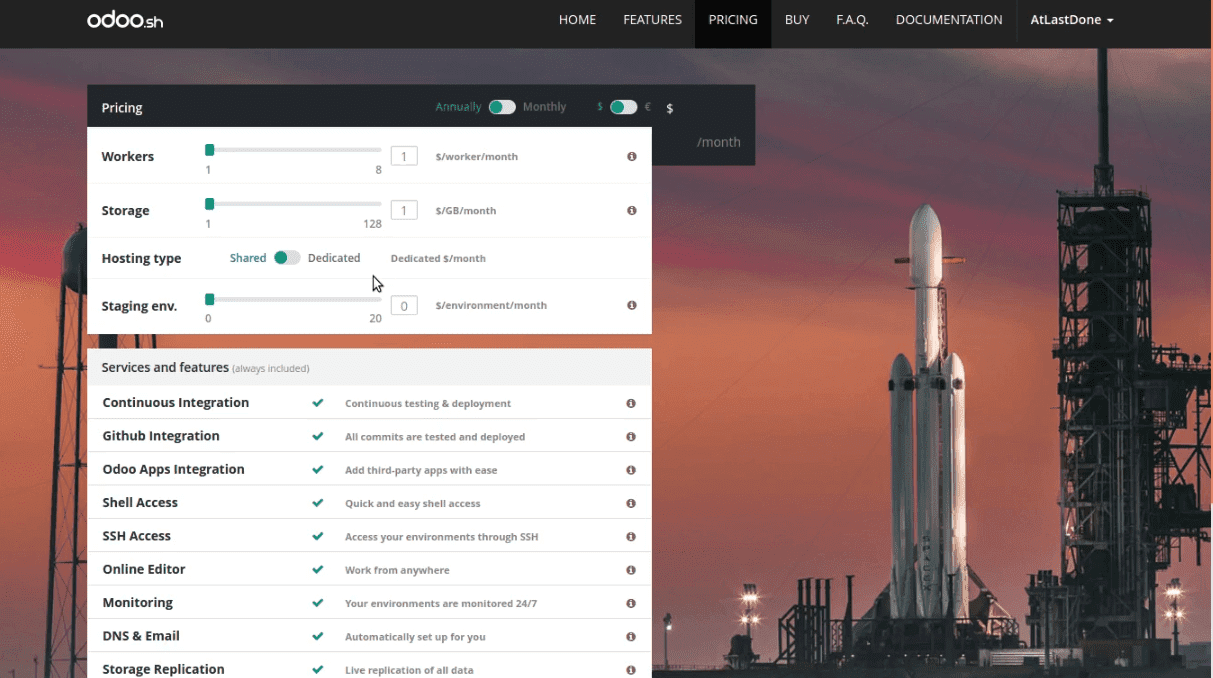Click the Dedicated hosting label
Image resolution: width=1213 pixels, height=678 pixels.
pyautogui.click(x=334, y=258)
